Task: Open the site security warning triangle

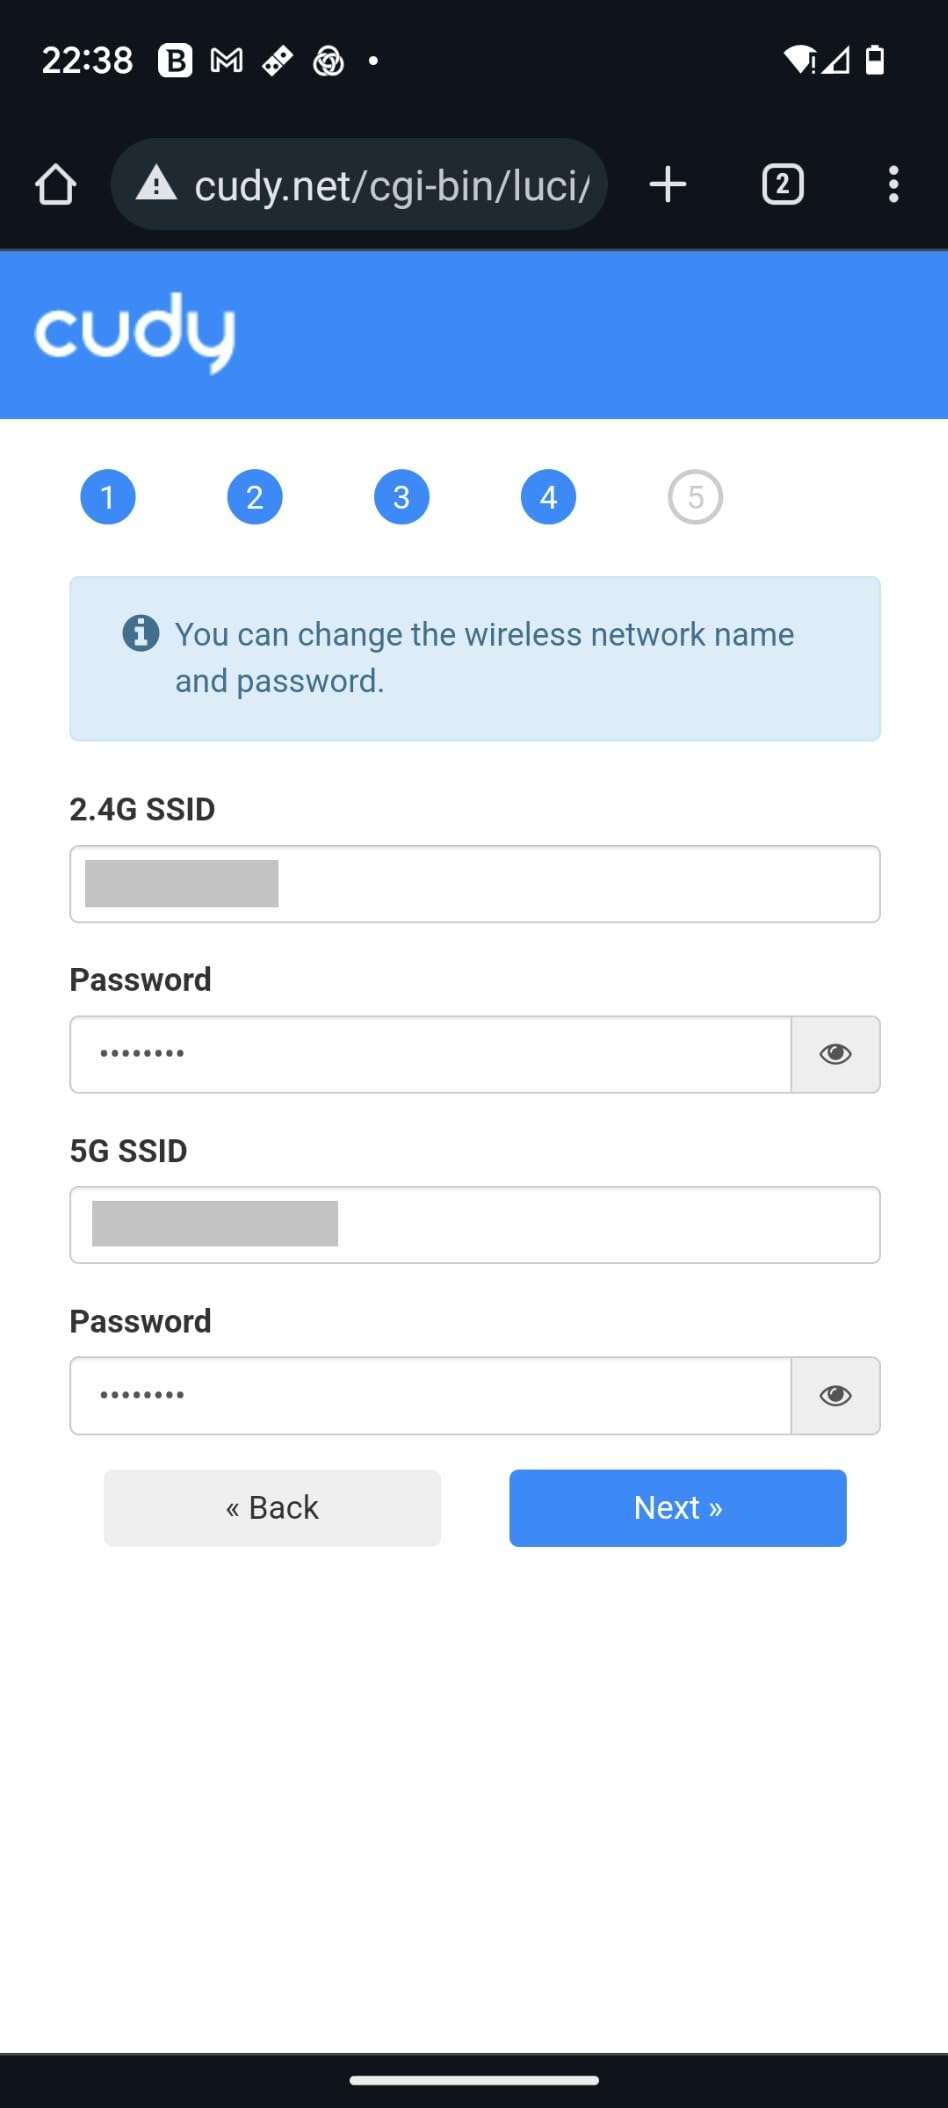Action: coord(156,184)
